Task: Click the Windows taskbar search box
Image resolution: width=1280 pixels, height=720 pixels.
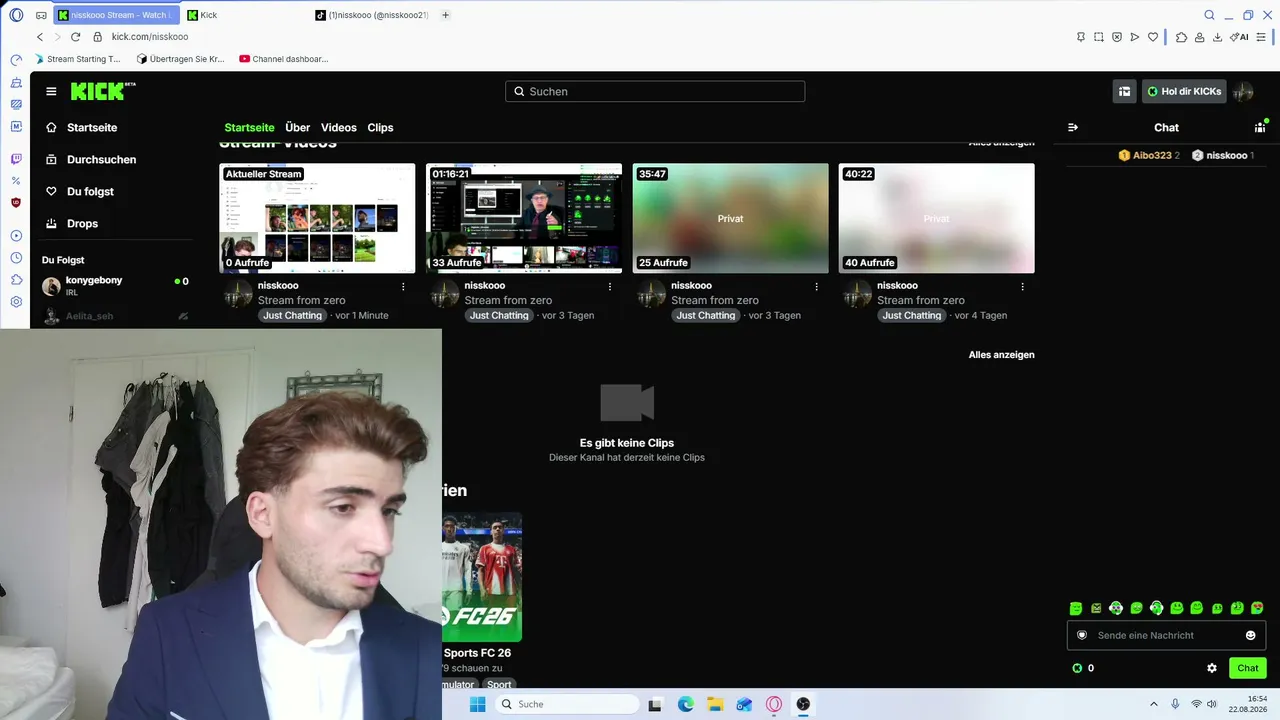Action: point(568,704)
